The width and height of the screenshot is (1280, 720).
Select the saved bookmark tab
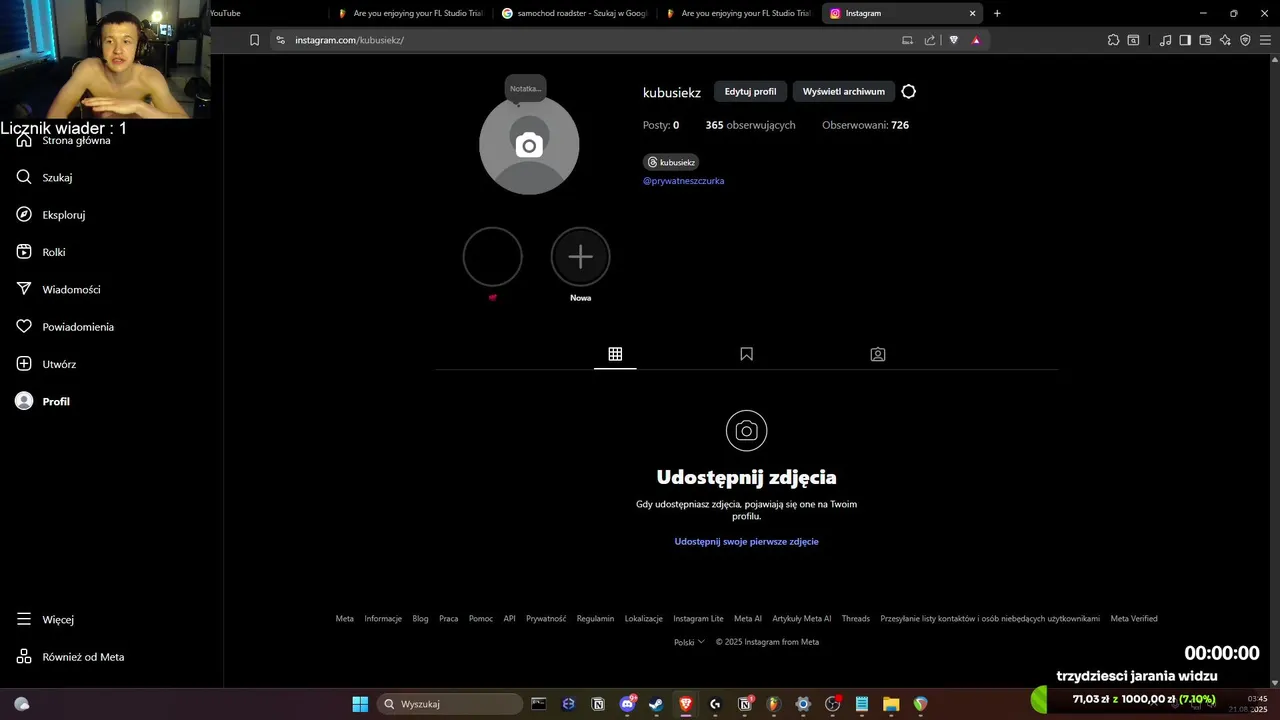click(746, 354)
